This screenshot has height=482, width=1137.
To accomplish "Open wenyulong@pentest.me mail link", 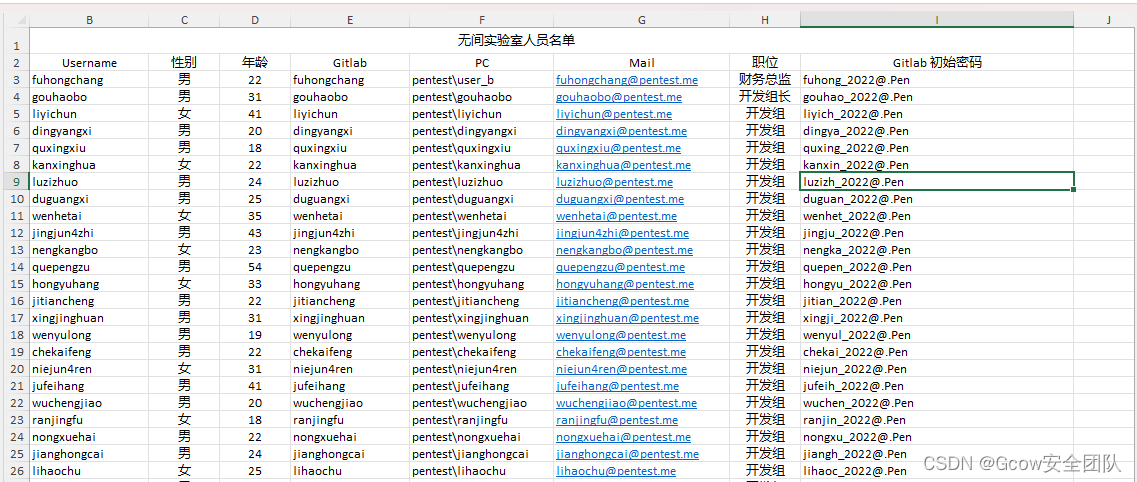I will [x=621, y=335].
